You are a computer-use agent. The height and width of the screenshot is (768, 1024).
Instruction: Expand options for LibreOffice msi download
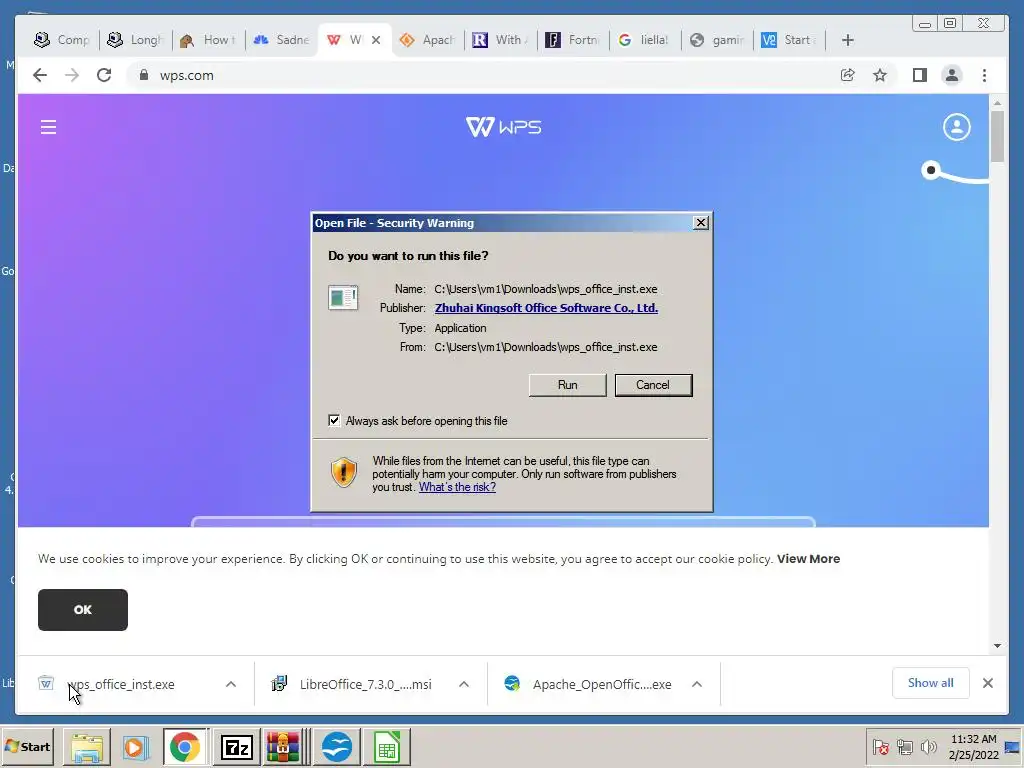coord(464,684)
